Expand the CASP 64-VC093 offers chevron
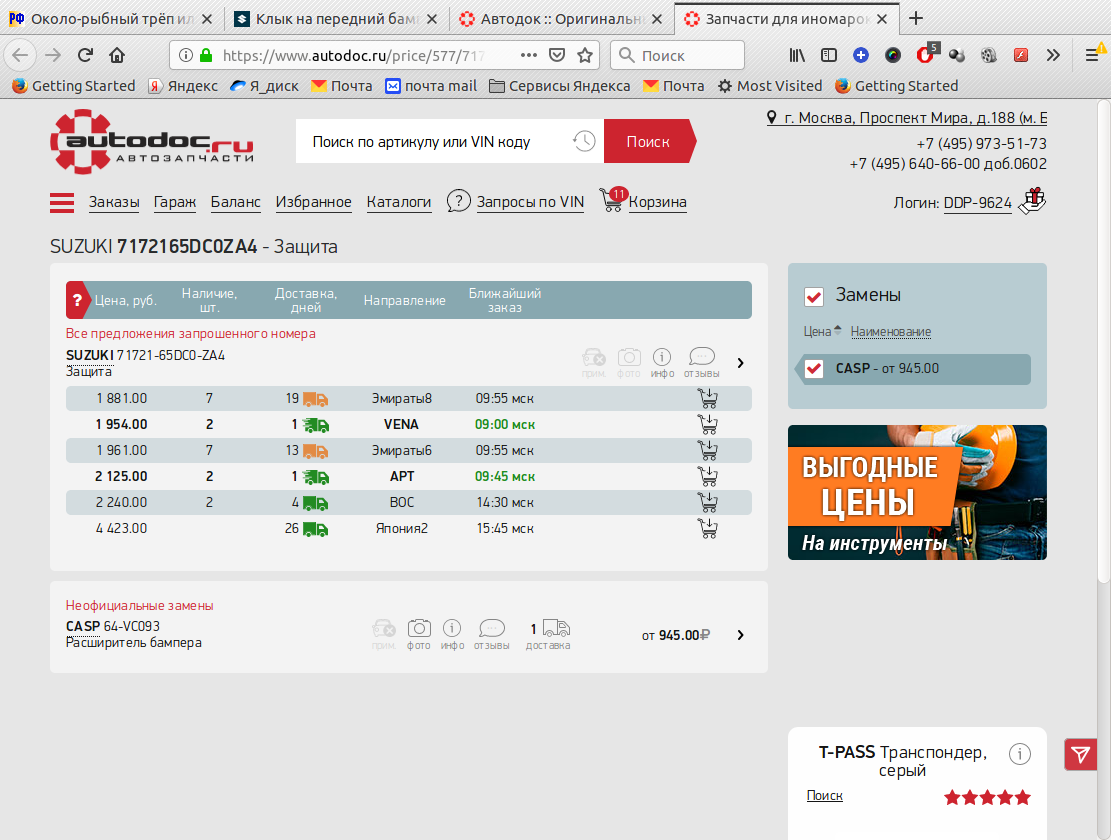This screenshot has width=1111, height=840. coord(740,635)
